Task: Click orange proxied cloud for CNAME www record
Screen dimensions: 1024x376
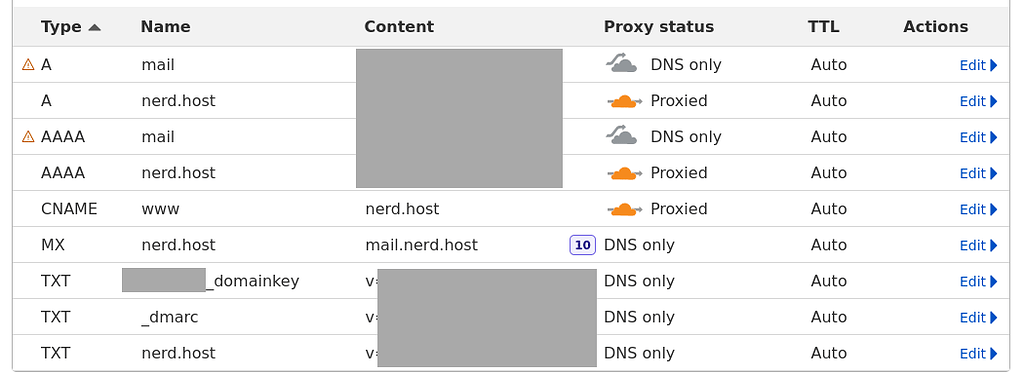Action: click(x=624, y=209)
